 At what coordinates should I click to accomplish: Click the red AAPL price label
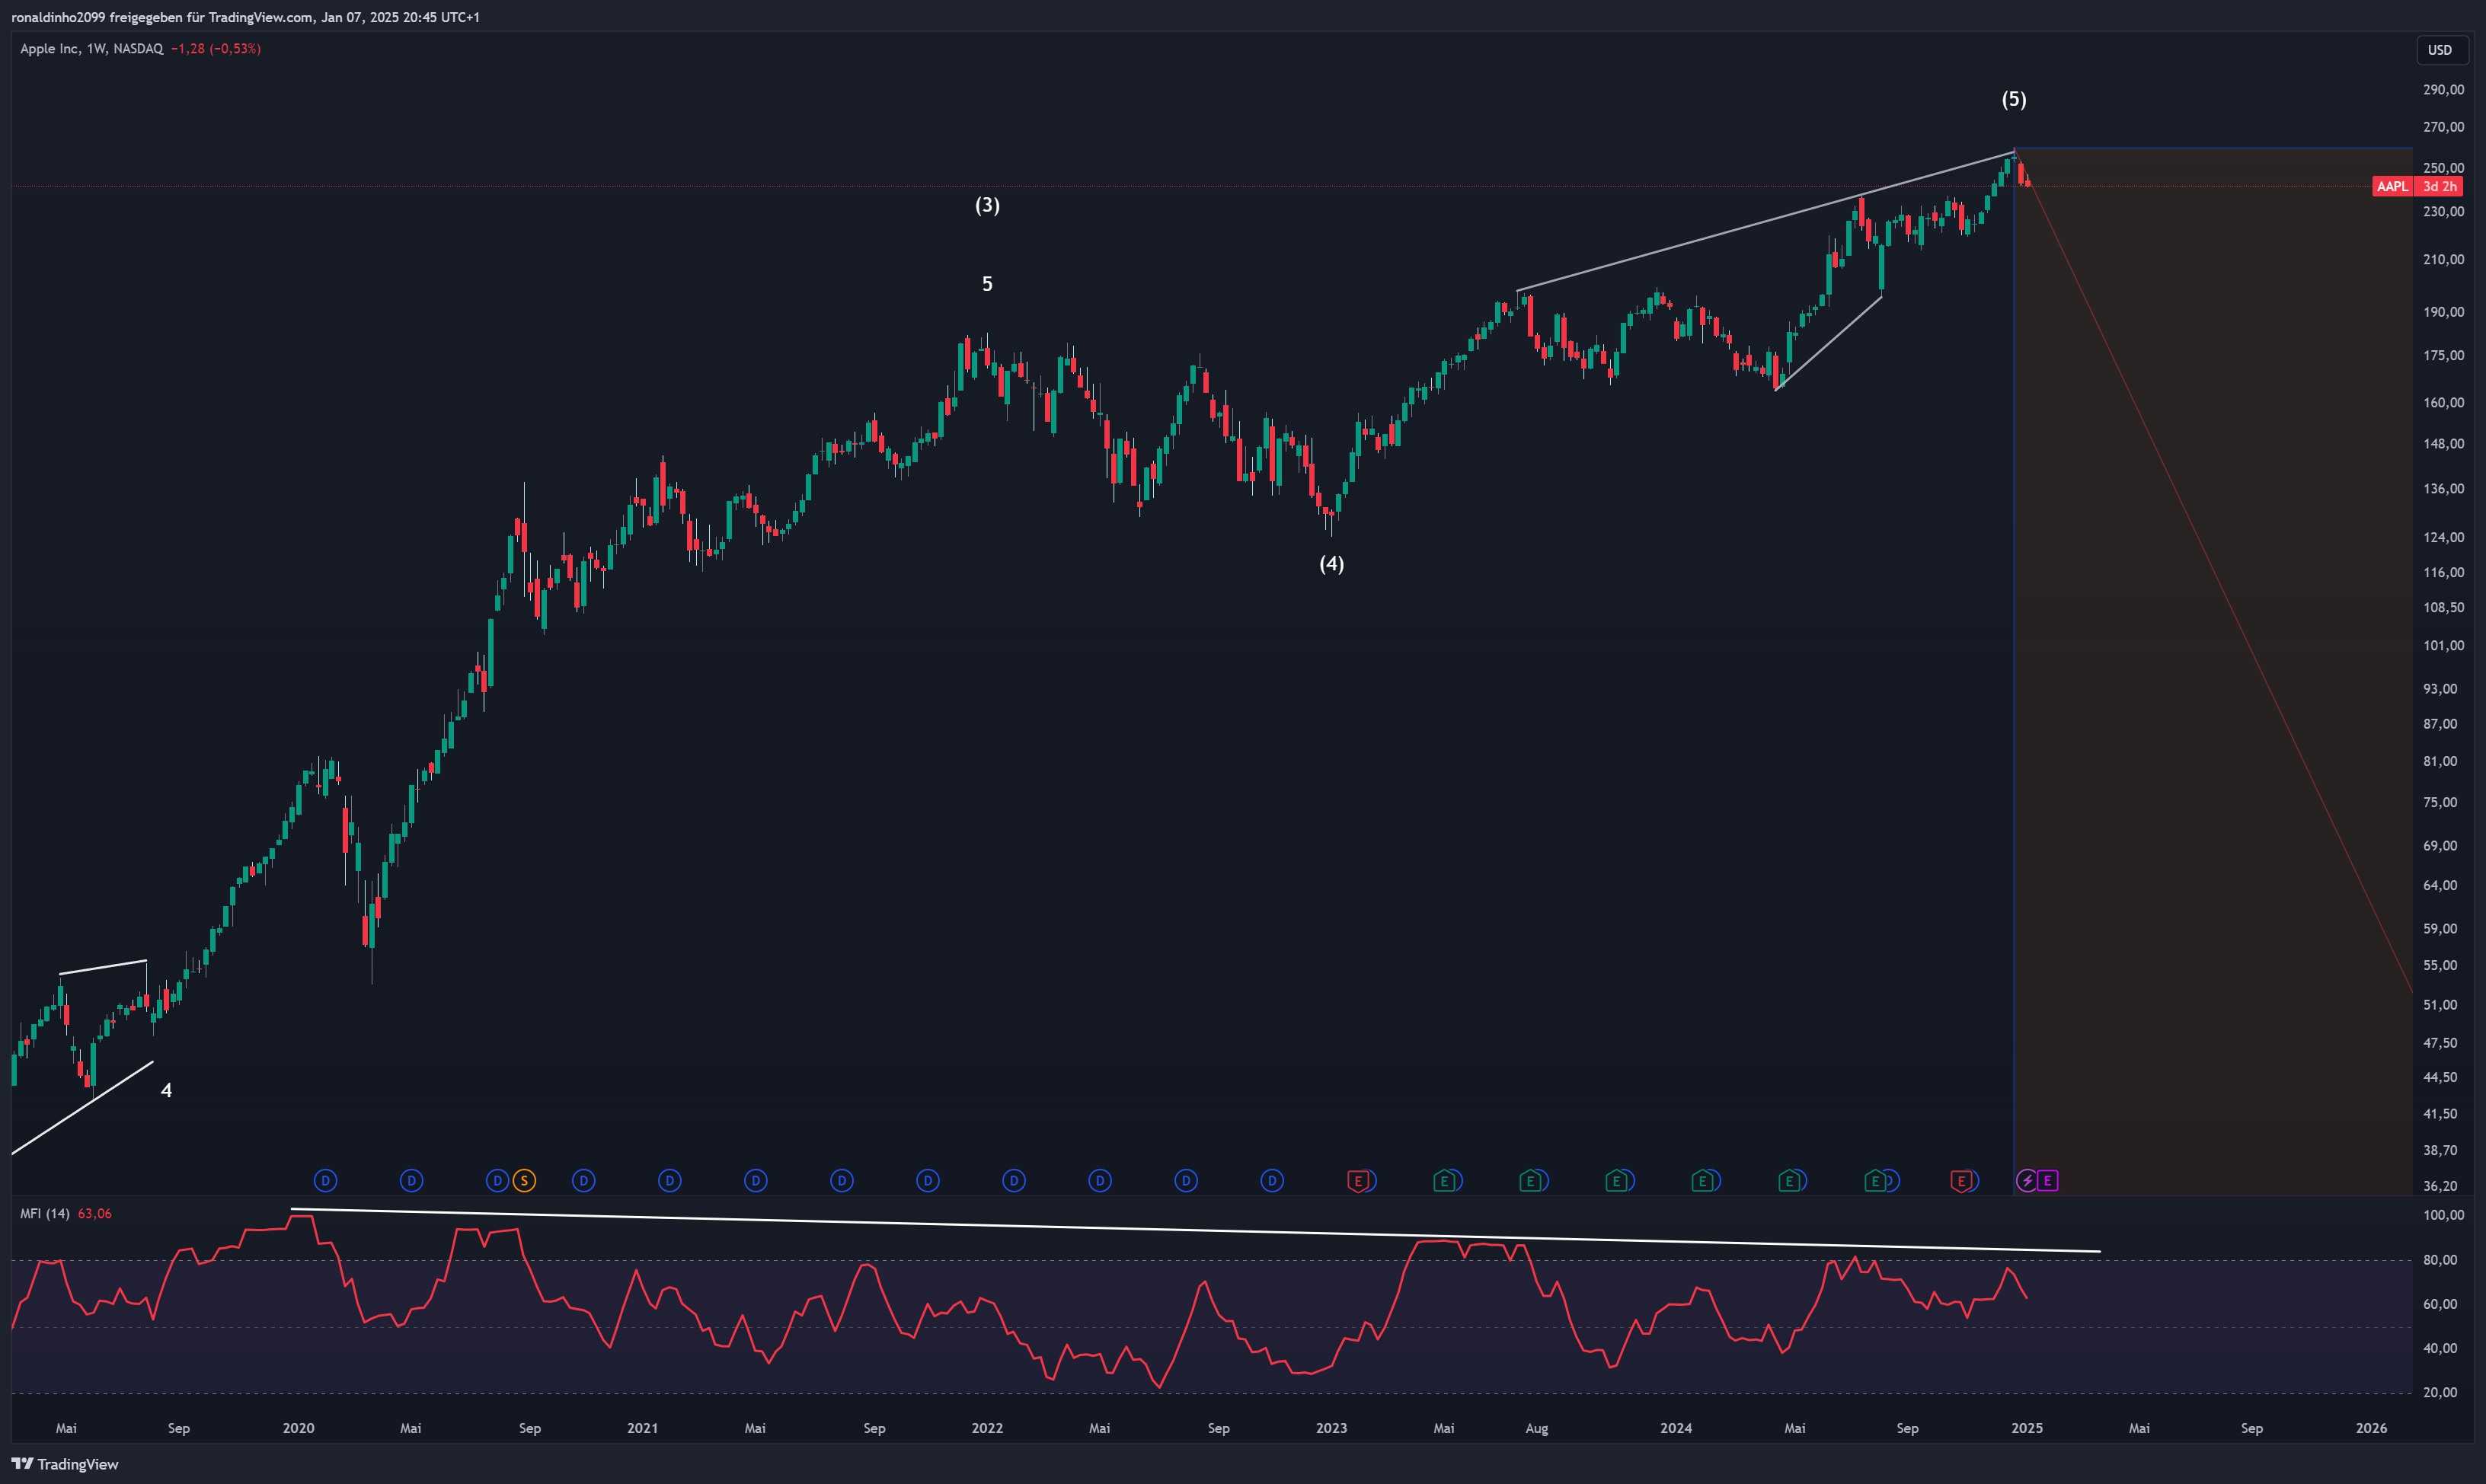tap(2392, 186)
